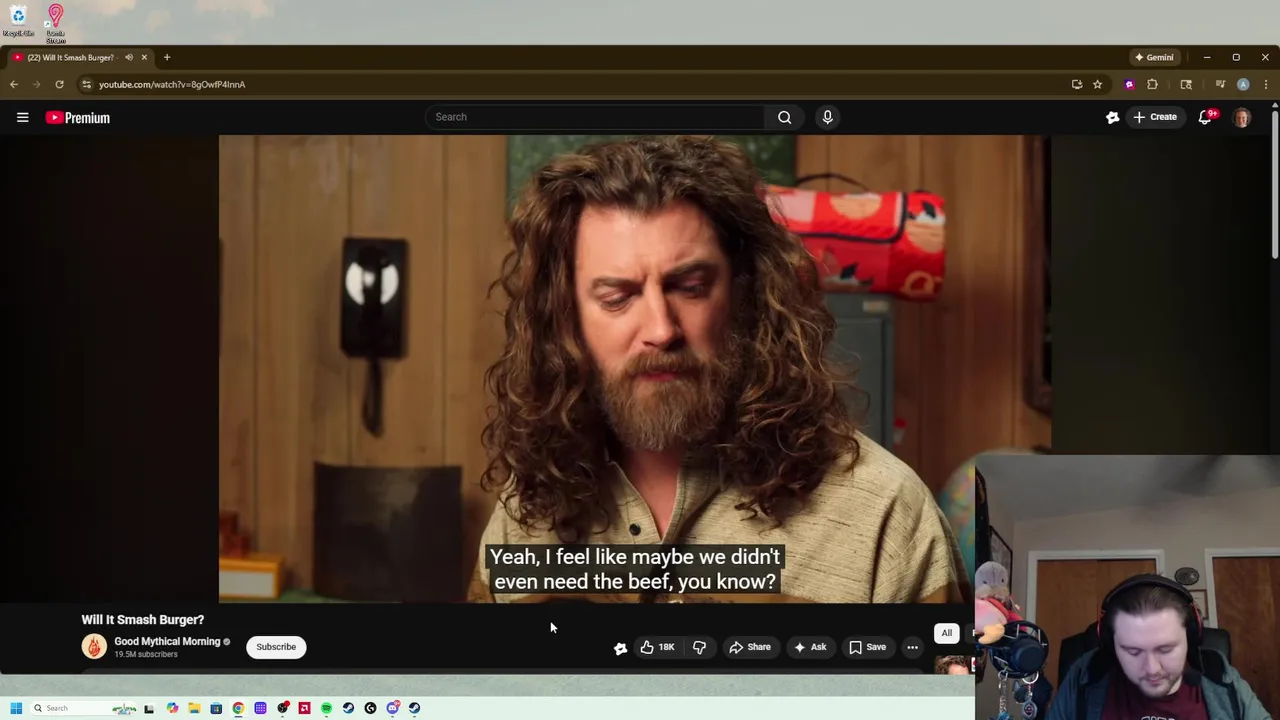Select the All filter chip
The height and width of the screenshot is (720, 1280).
pos(946,633)
